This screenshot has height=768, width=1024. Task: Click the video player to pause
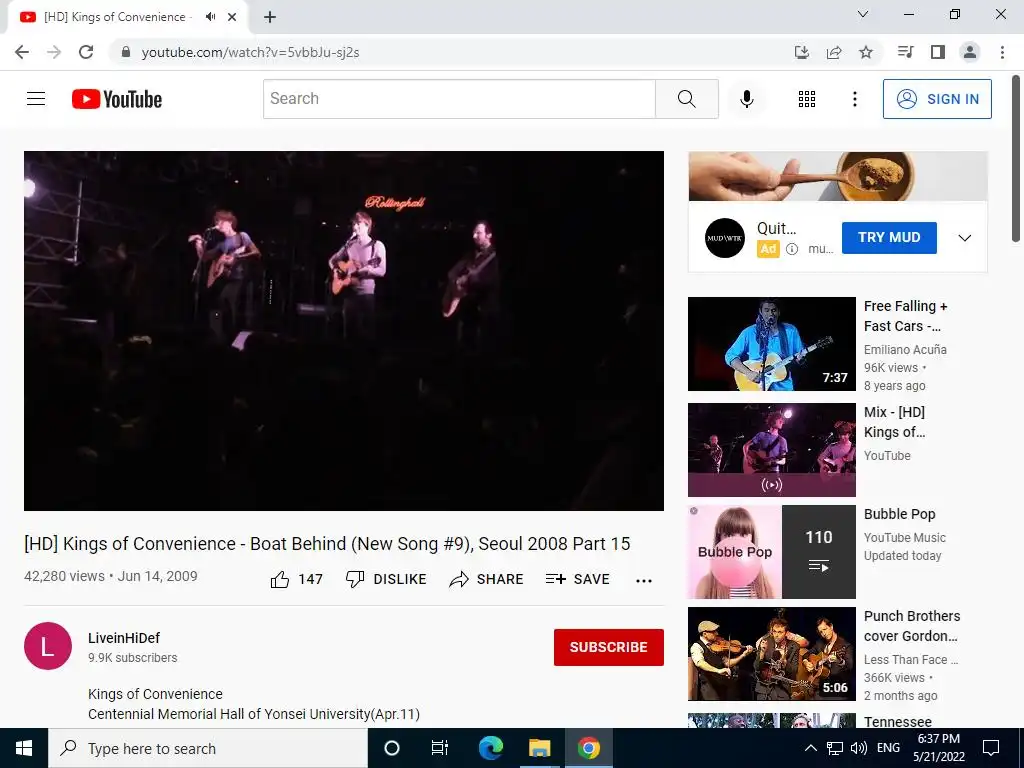tap(344, 331)
